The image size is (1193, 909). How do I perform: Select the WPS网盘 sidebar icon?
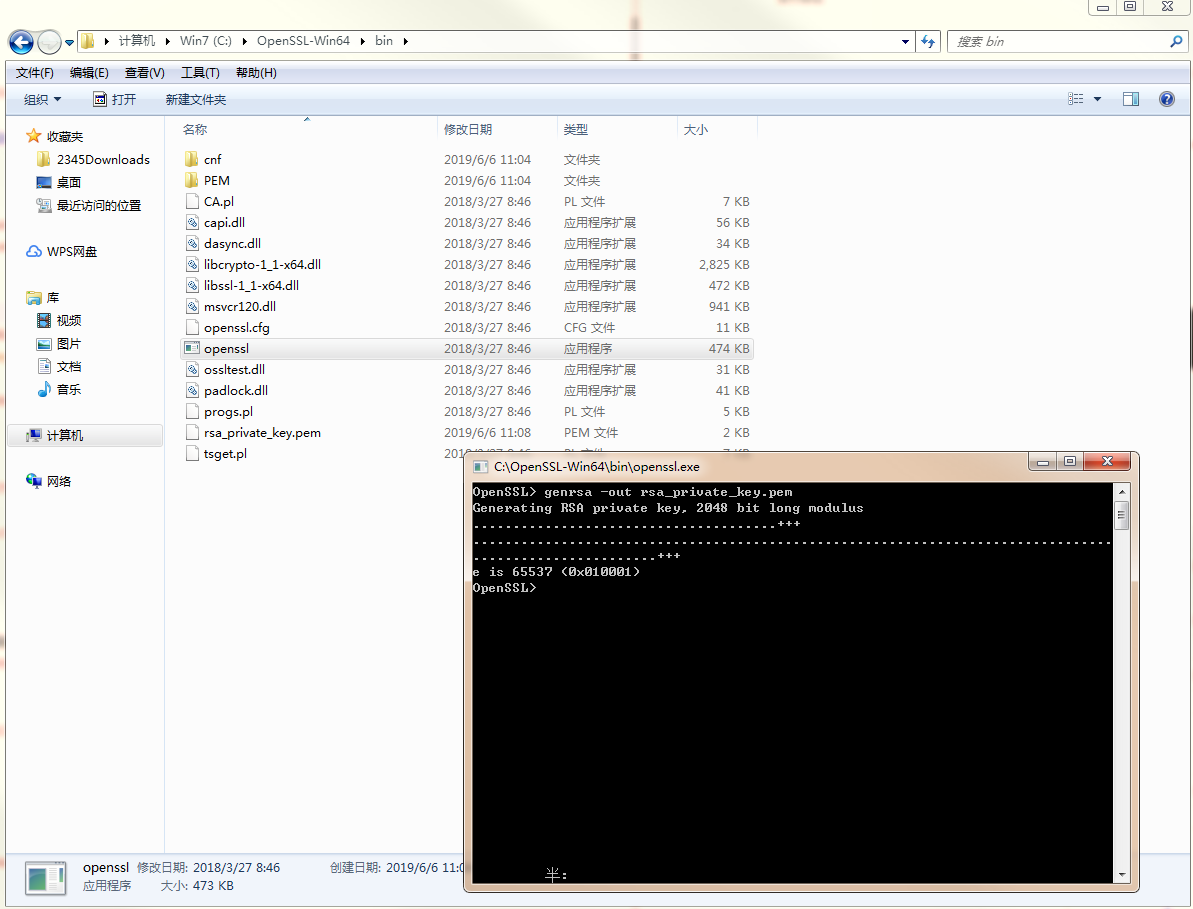35,252
